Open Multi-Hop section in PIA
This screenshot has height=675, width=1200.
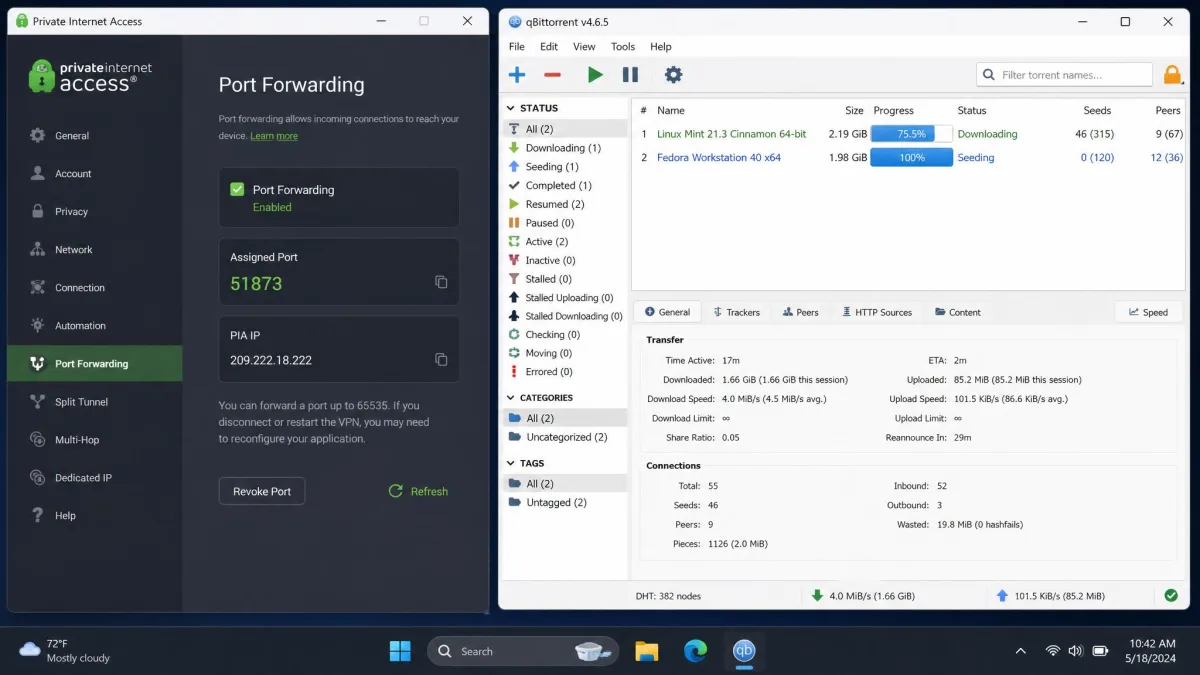pyautogui.click(x=95, y=440)
